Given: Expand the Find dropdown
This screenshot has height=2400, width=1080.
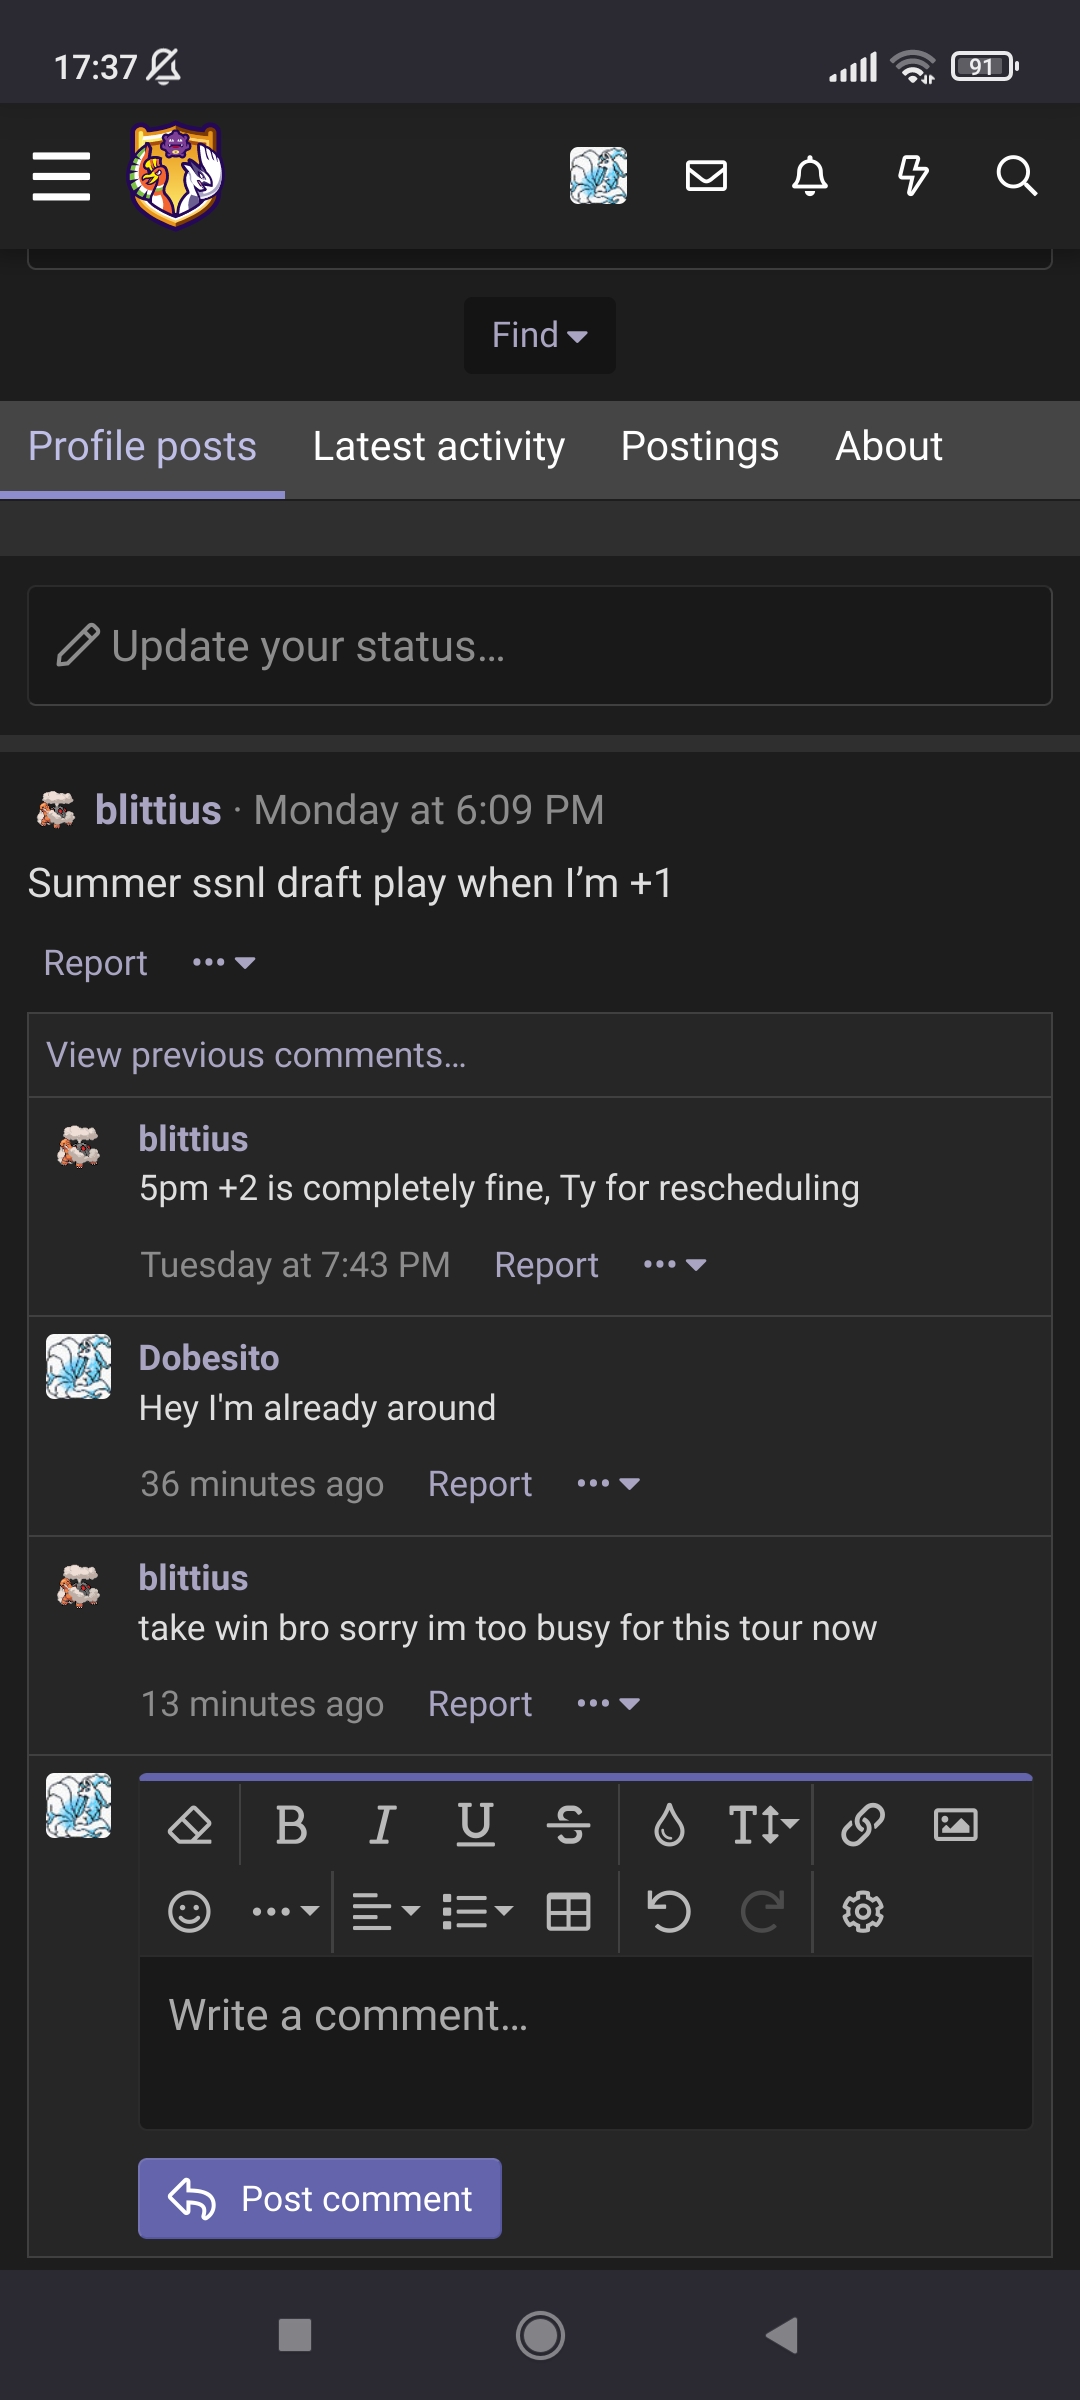Looking at the screenshot, I should pyautogui.click(x=540, y=335).
